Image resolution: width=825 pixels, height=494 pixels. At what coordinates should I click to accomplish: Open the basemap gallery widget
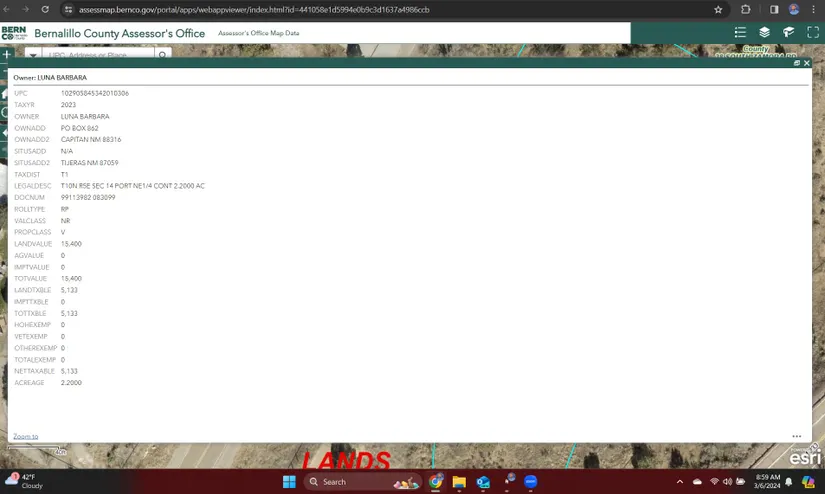(789, 33)
